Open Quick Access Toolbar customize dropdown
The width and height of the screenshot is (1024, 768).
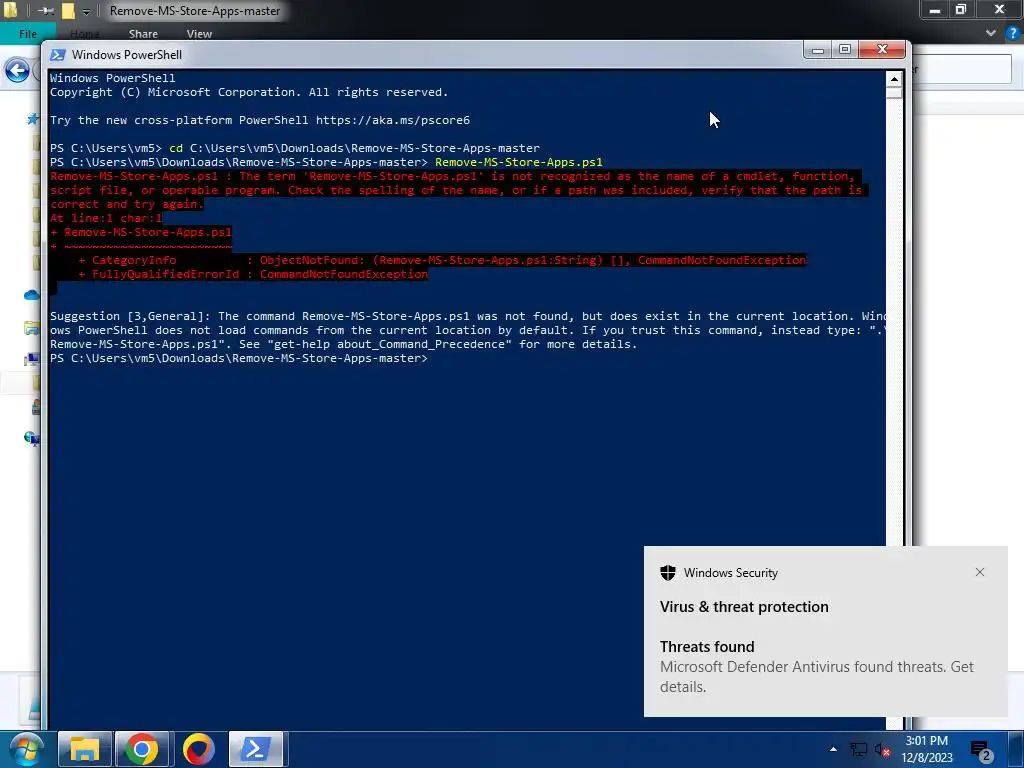[x=86, y=11]
